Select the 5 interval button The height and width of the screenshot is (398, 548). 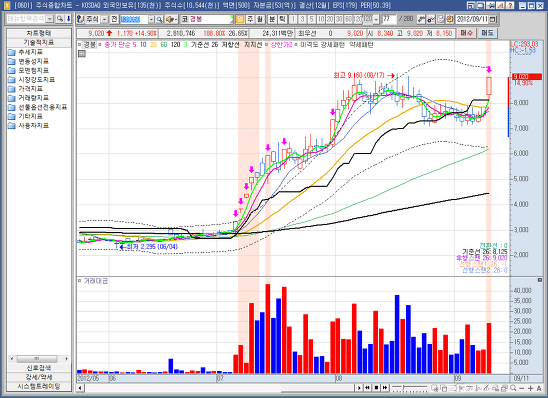coord(311,19)
